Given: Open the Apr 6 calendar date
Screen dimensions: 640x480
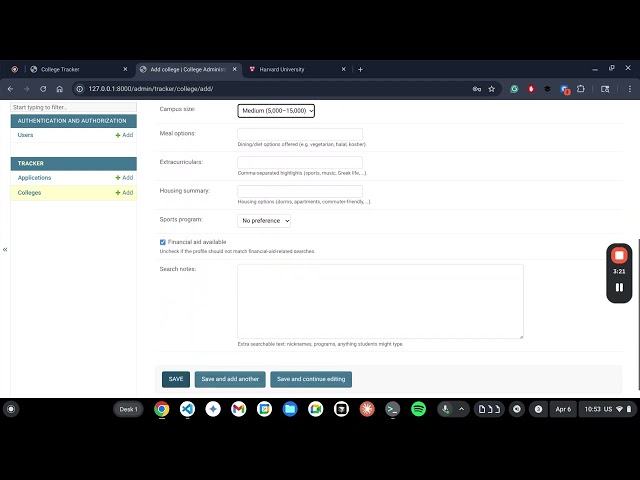Looking at the screenshot, I should (x=563, y=409).
